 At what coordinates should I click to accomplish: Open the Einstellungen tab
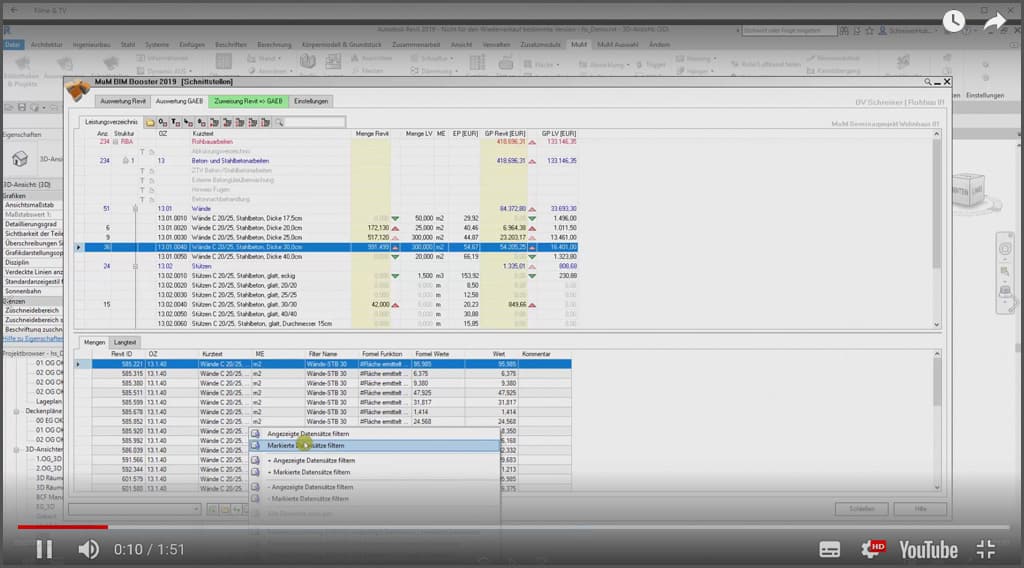[312, 101]
